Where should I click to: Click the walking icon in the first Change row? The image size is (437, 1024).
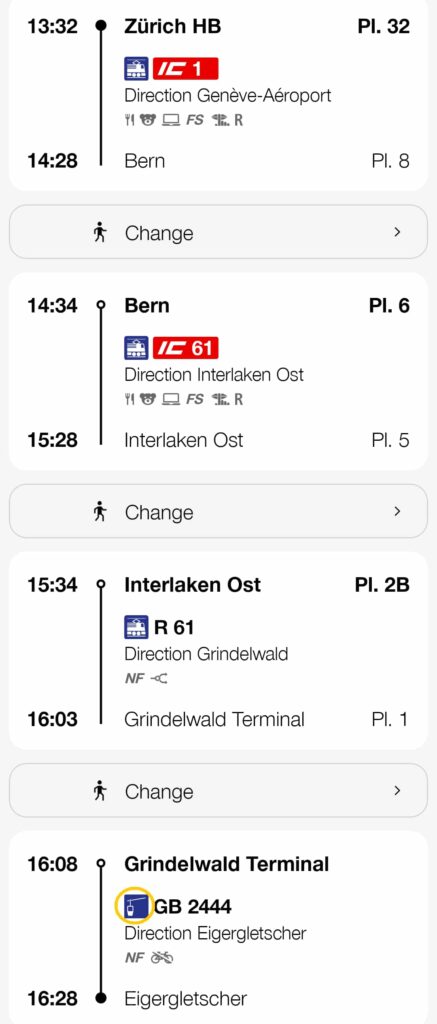click(x=99, y=233)
